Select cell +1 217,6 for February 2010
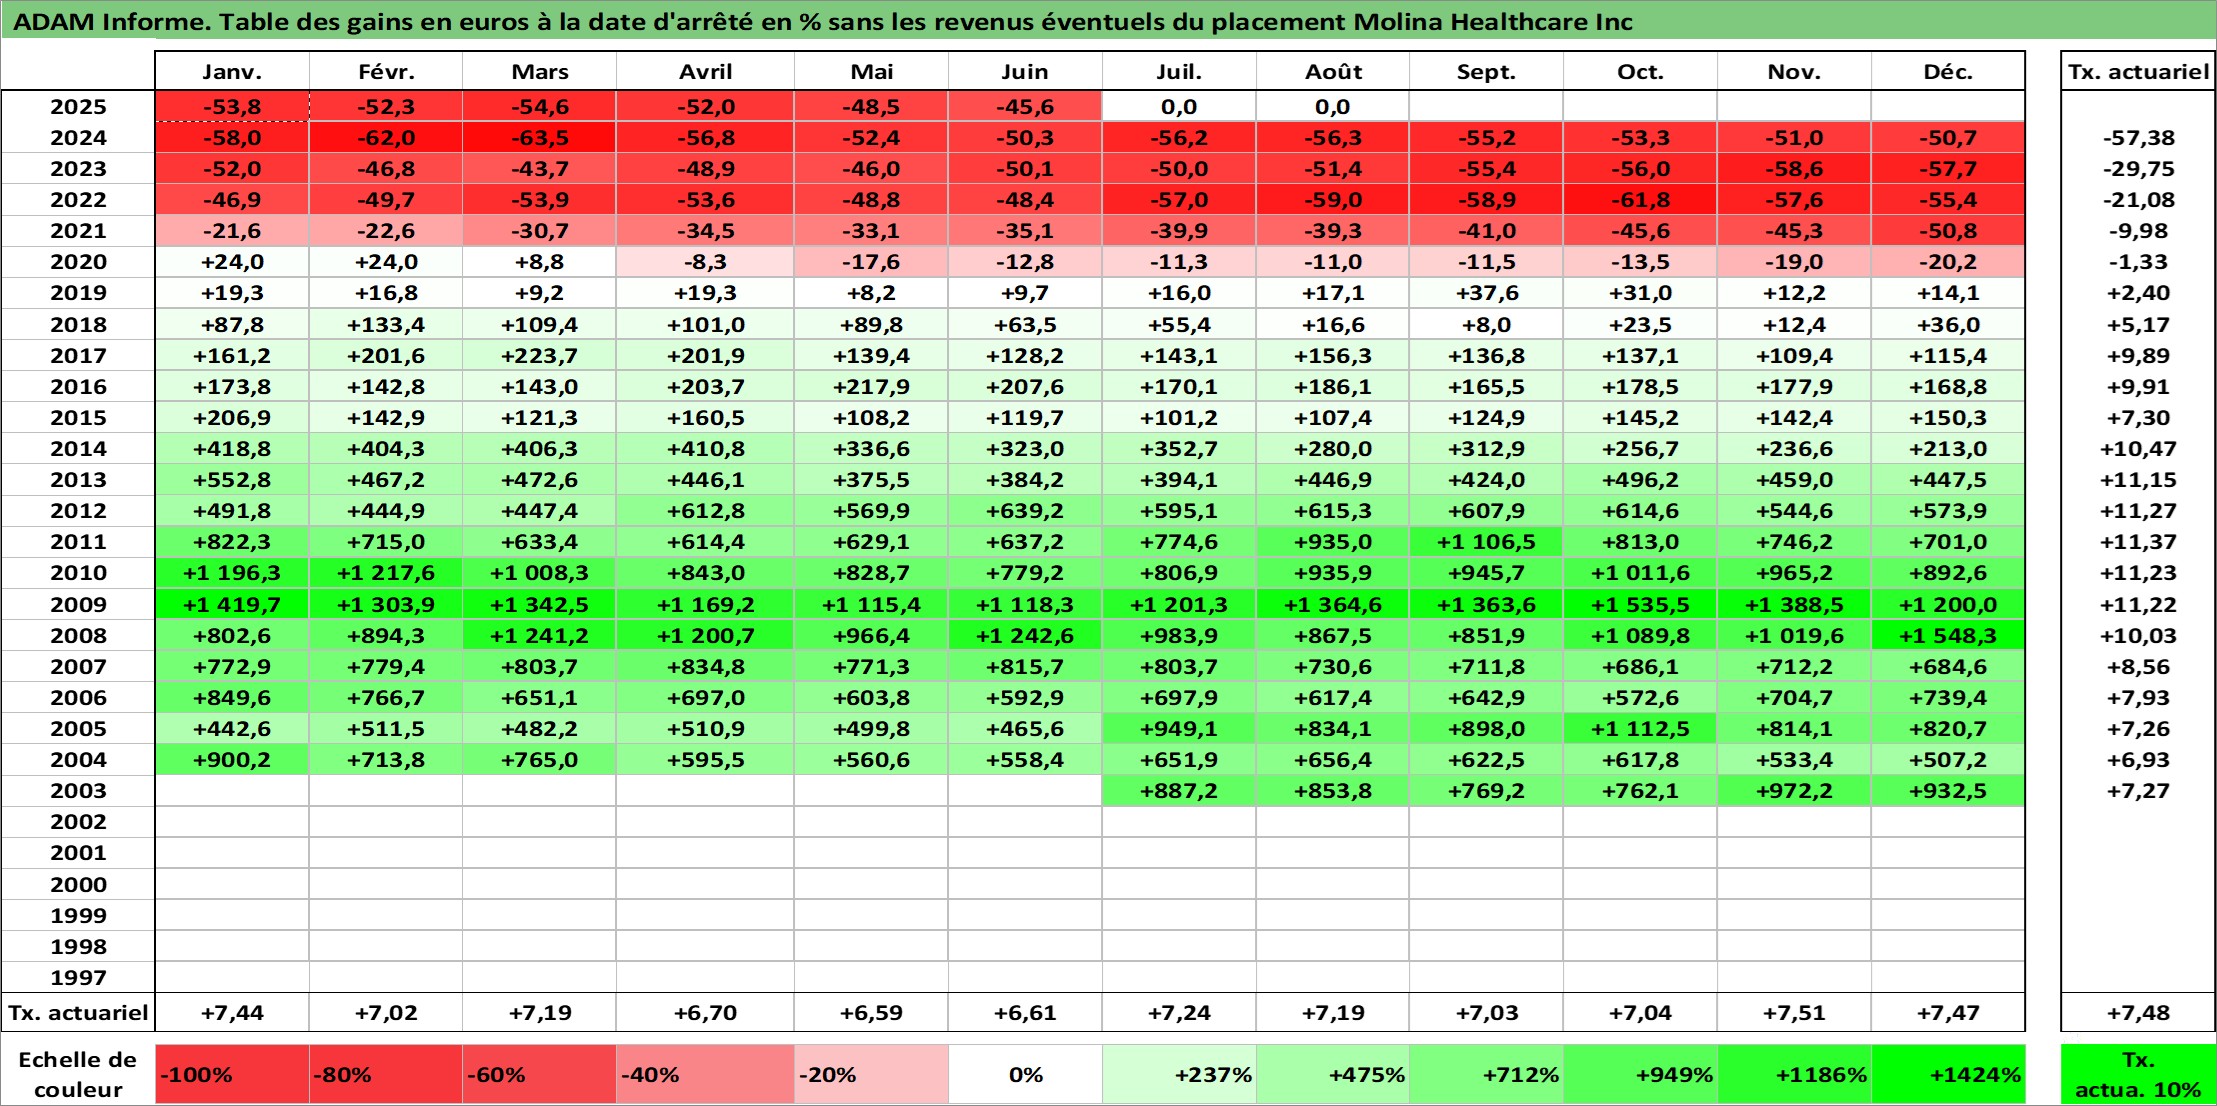This screenshot has height=1106, width=2217. click(x=386, y=573)
